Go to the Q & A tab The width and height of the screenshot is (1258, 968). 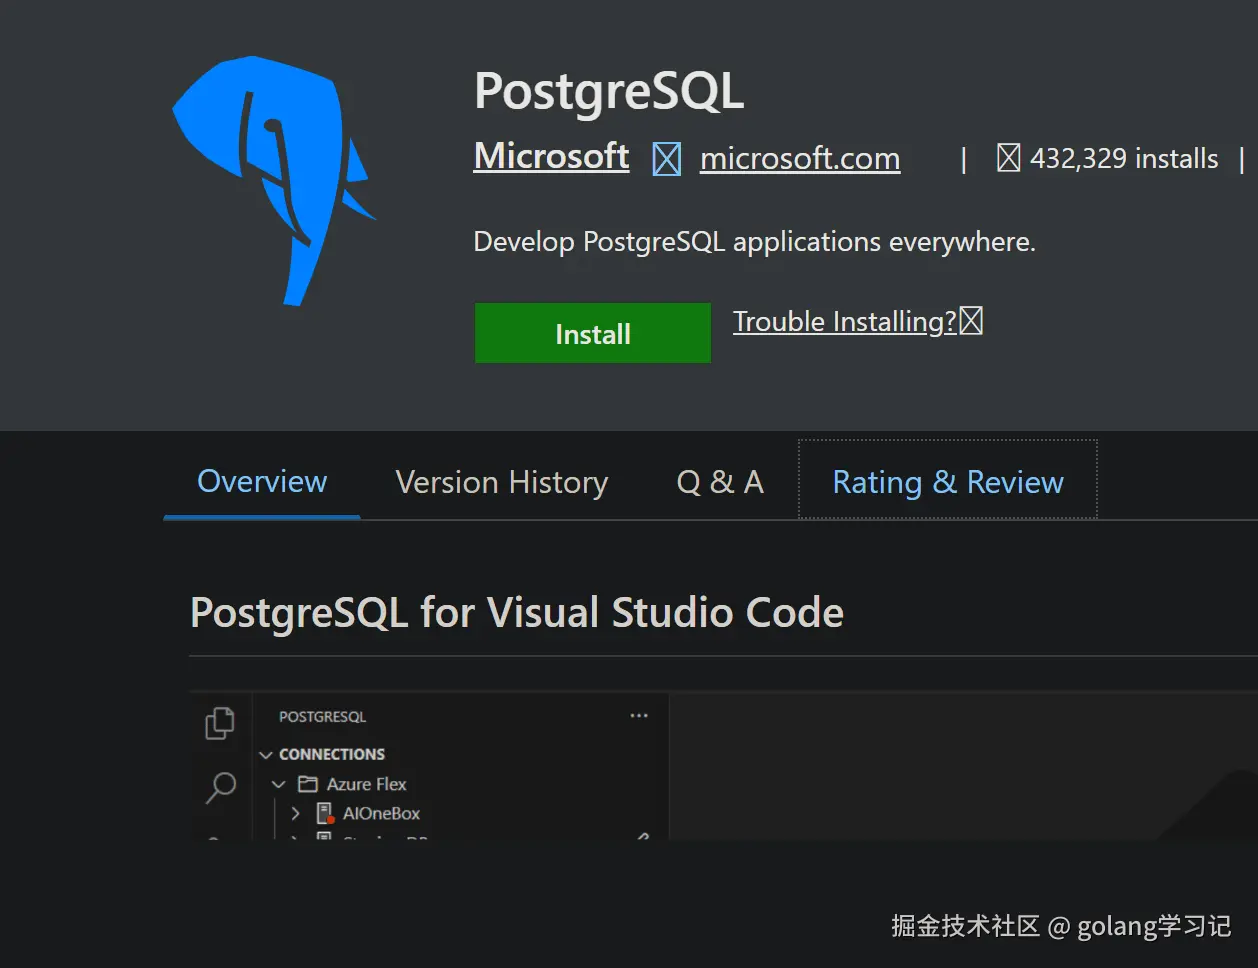720,483
